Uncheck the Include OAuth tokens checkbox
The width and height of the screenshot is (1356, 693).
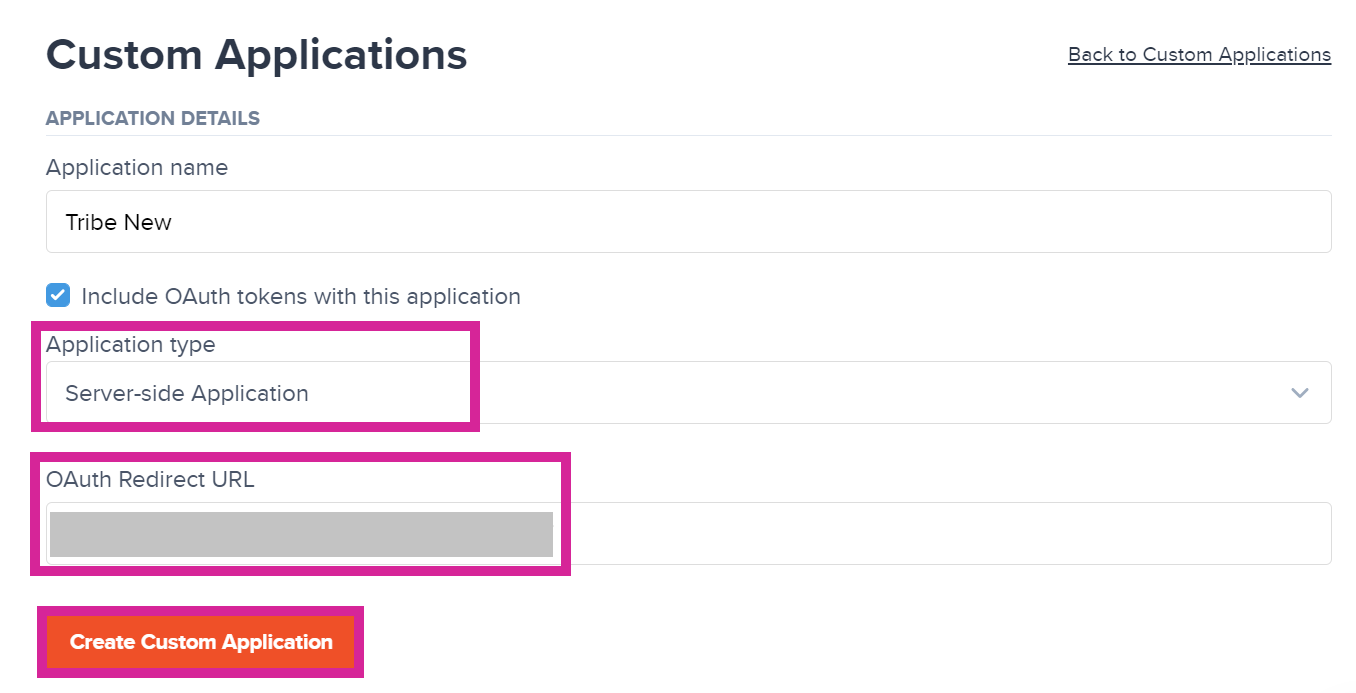[x=58, y=296]
